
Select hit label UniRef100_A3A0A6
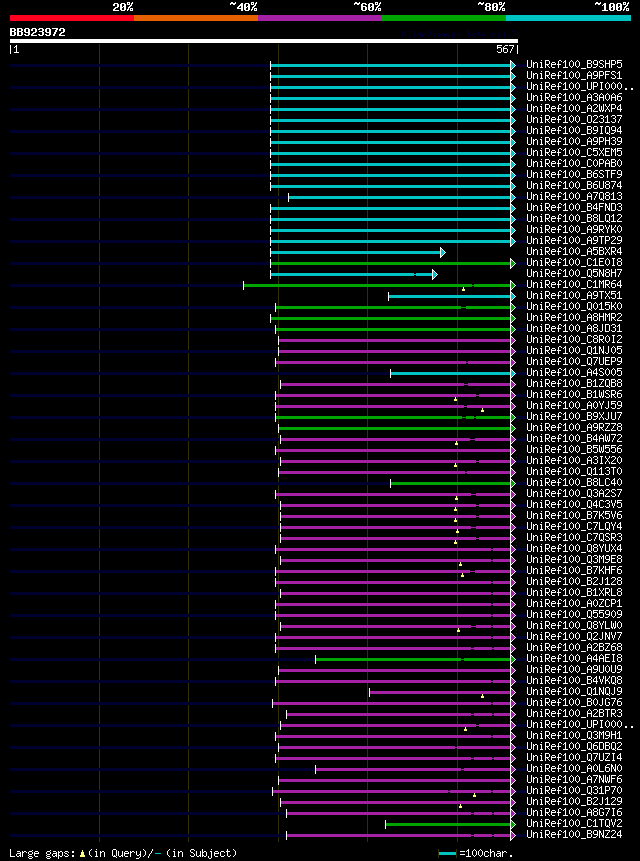click(574, 98)
